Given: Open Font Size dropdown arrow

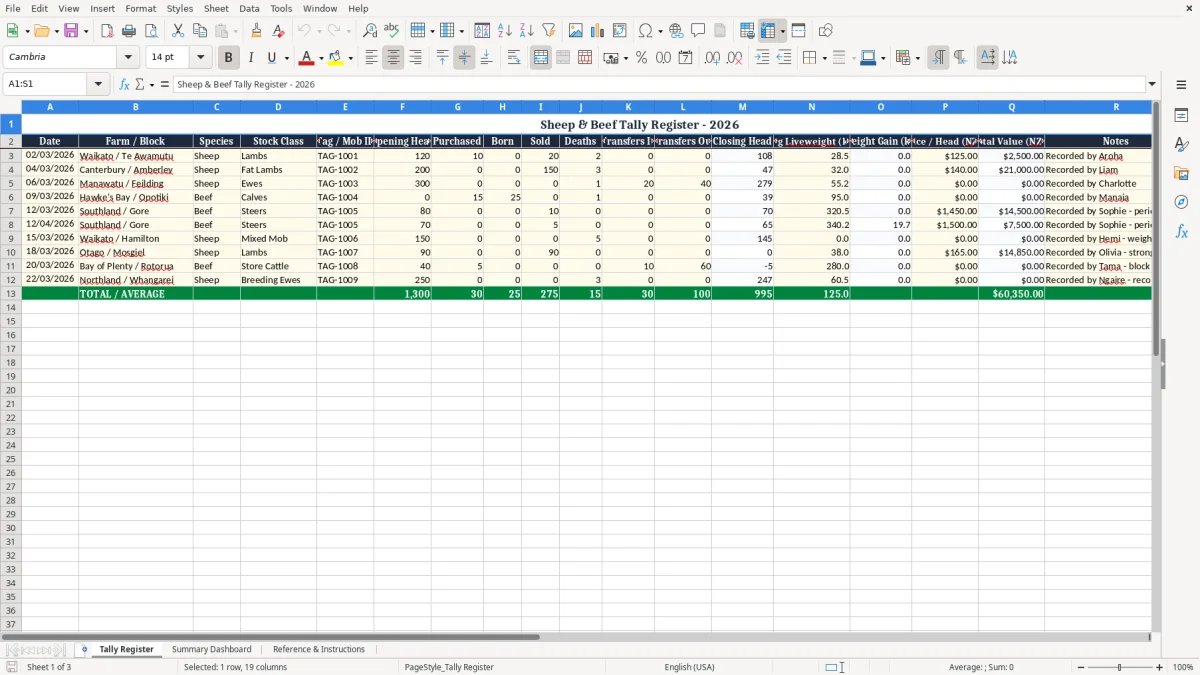Looking at the screenshot, I should 200,58.
